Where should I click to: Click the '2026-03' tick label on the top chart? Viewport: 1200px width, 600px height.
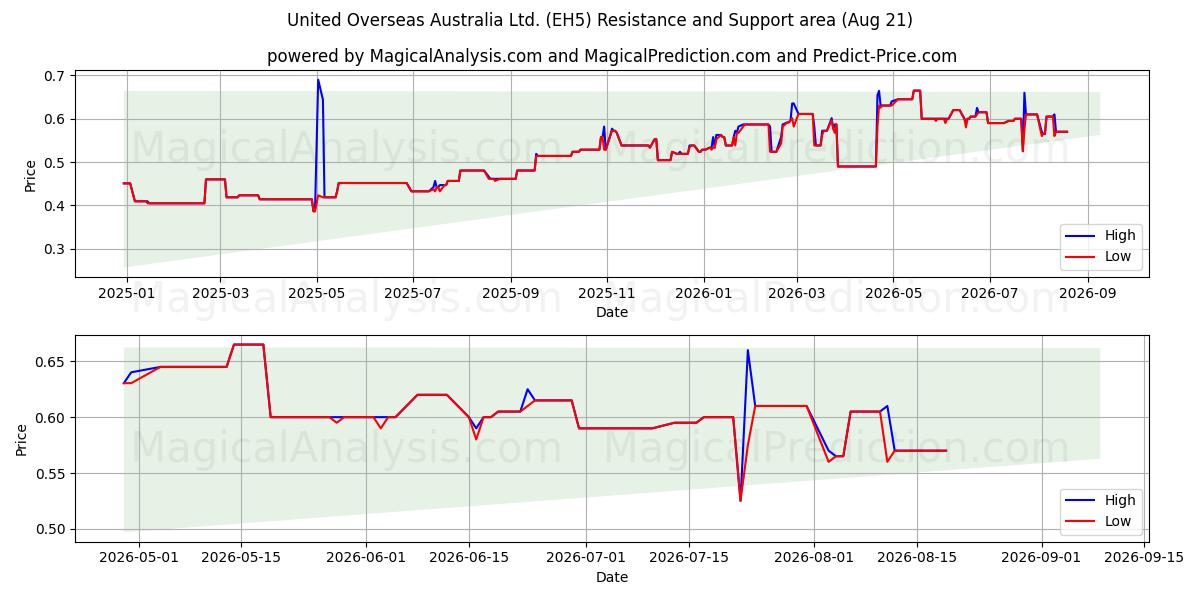[796, 294]
